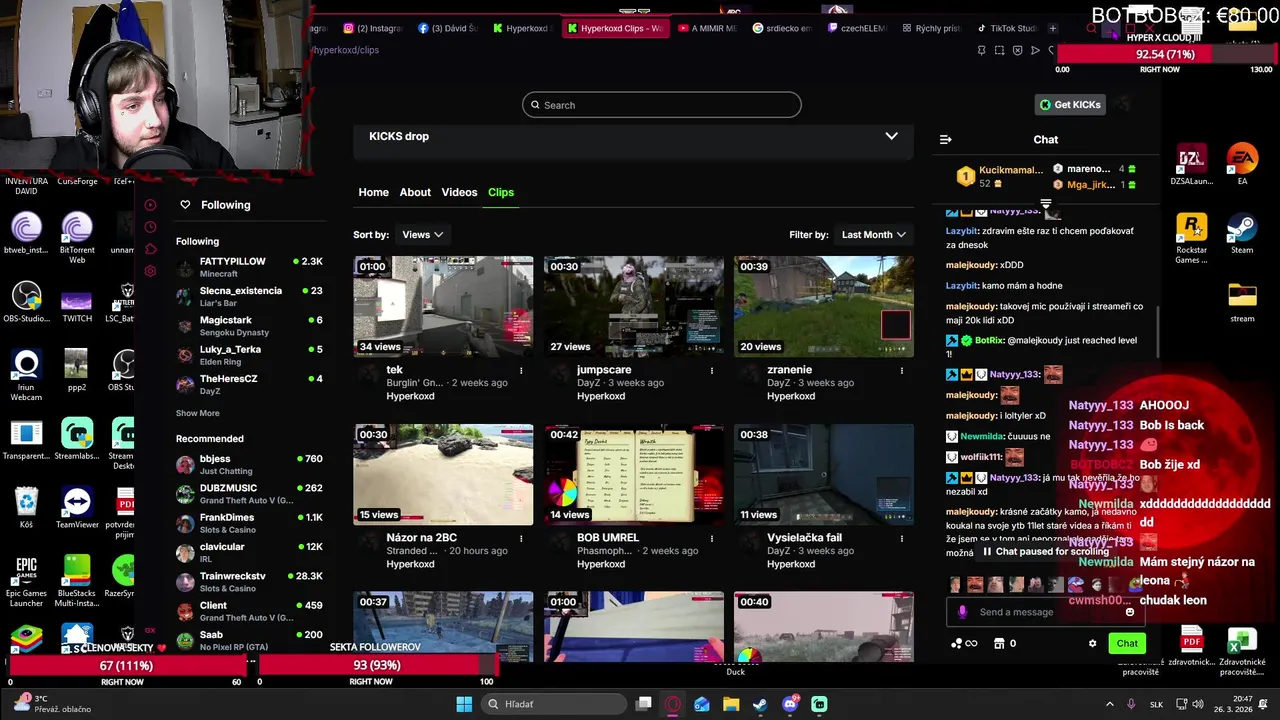Click the purple microphone in message box
The height and width of the screenshot is (720, 1280).
[x=962, y=612]
